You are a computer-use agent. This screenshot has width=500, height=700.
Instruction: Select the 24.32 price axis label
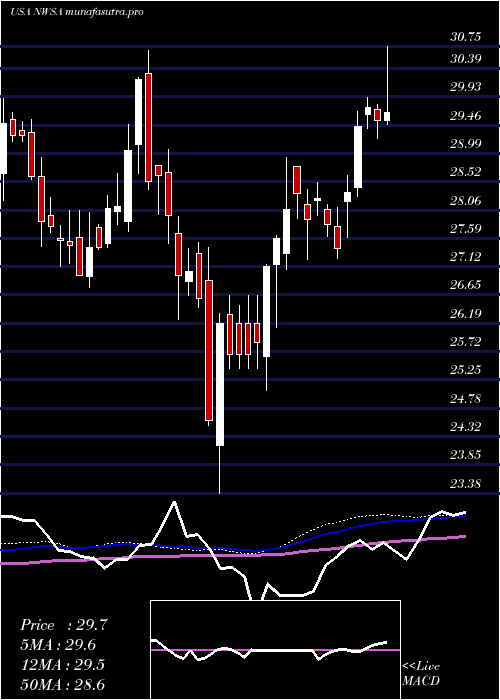click(x=466, y=427)
